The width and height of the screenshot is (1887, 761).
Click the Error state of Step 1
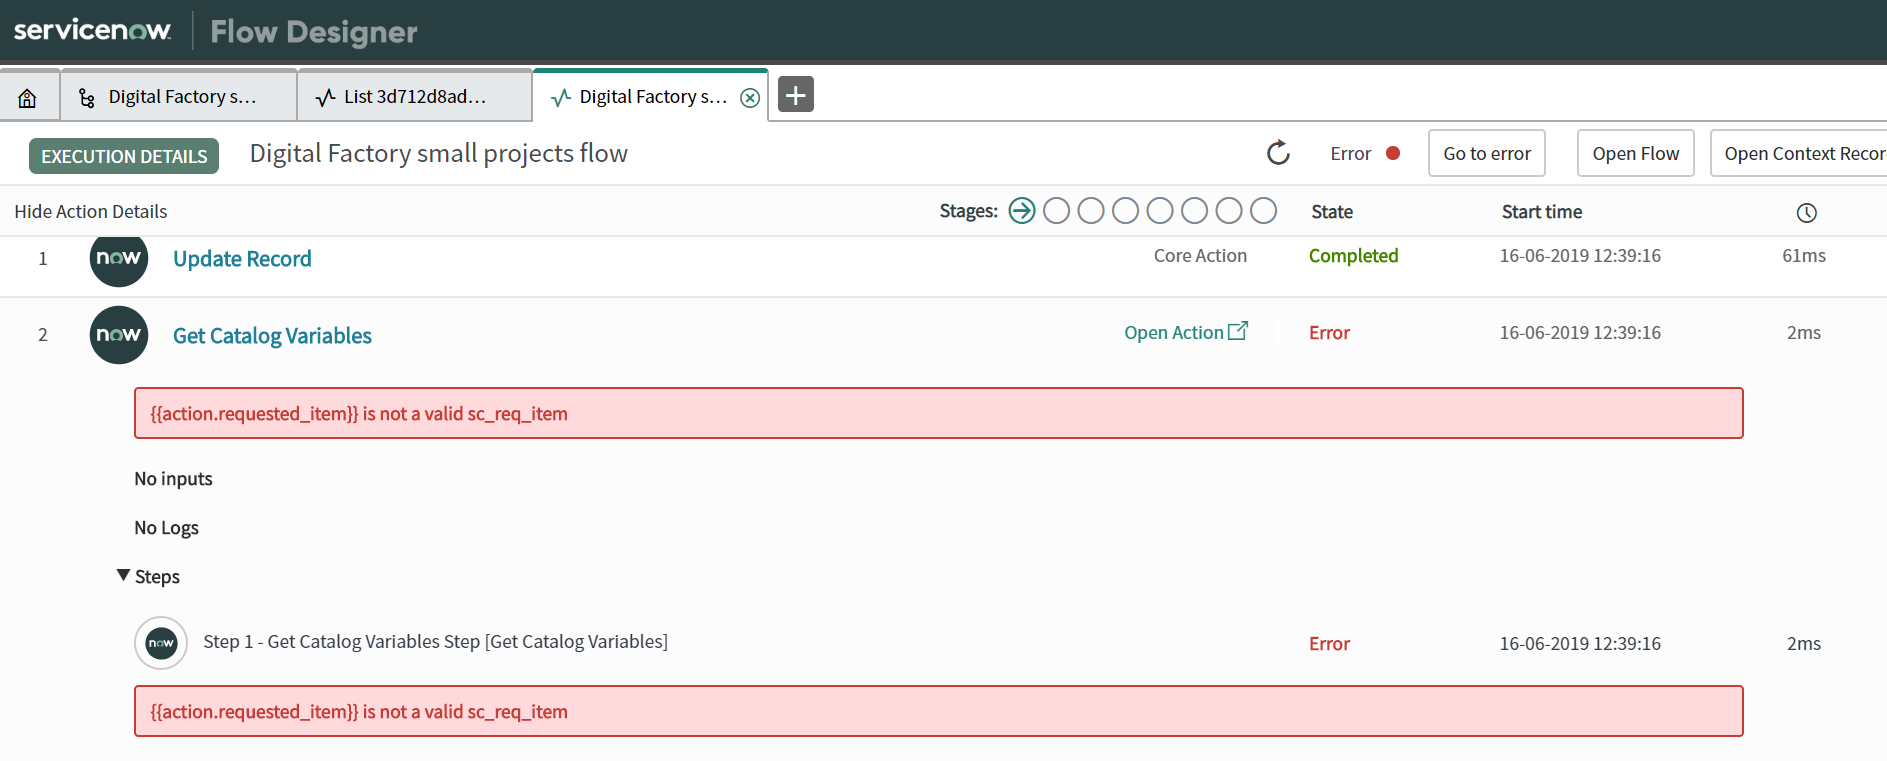(1329, 644)
